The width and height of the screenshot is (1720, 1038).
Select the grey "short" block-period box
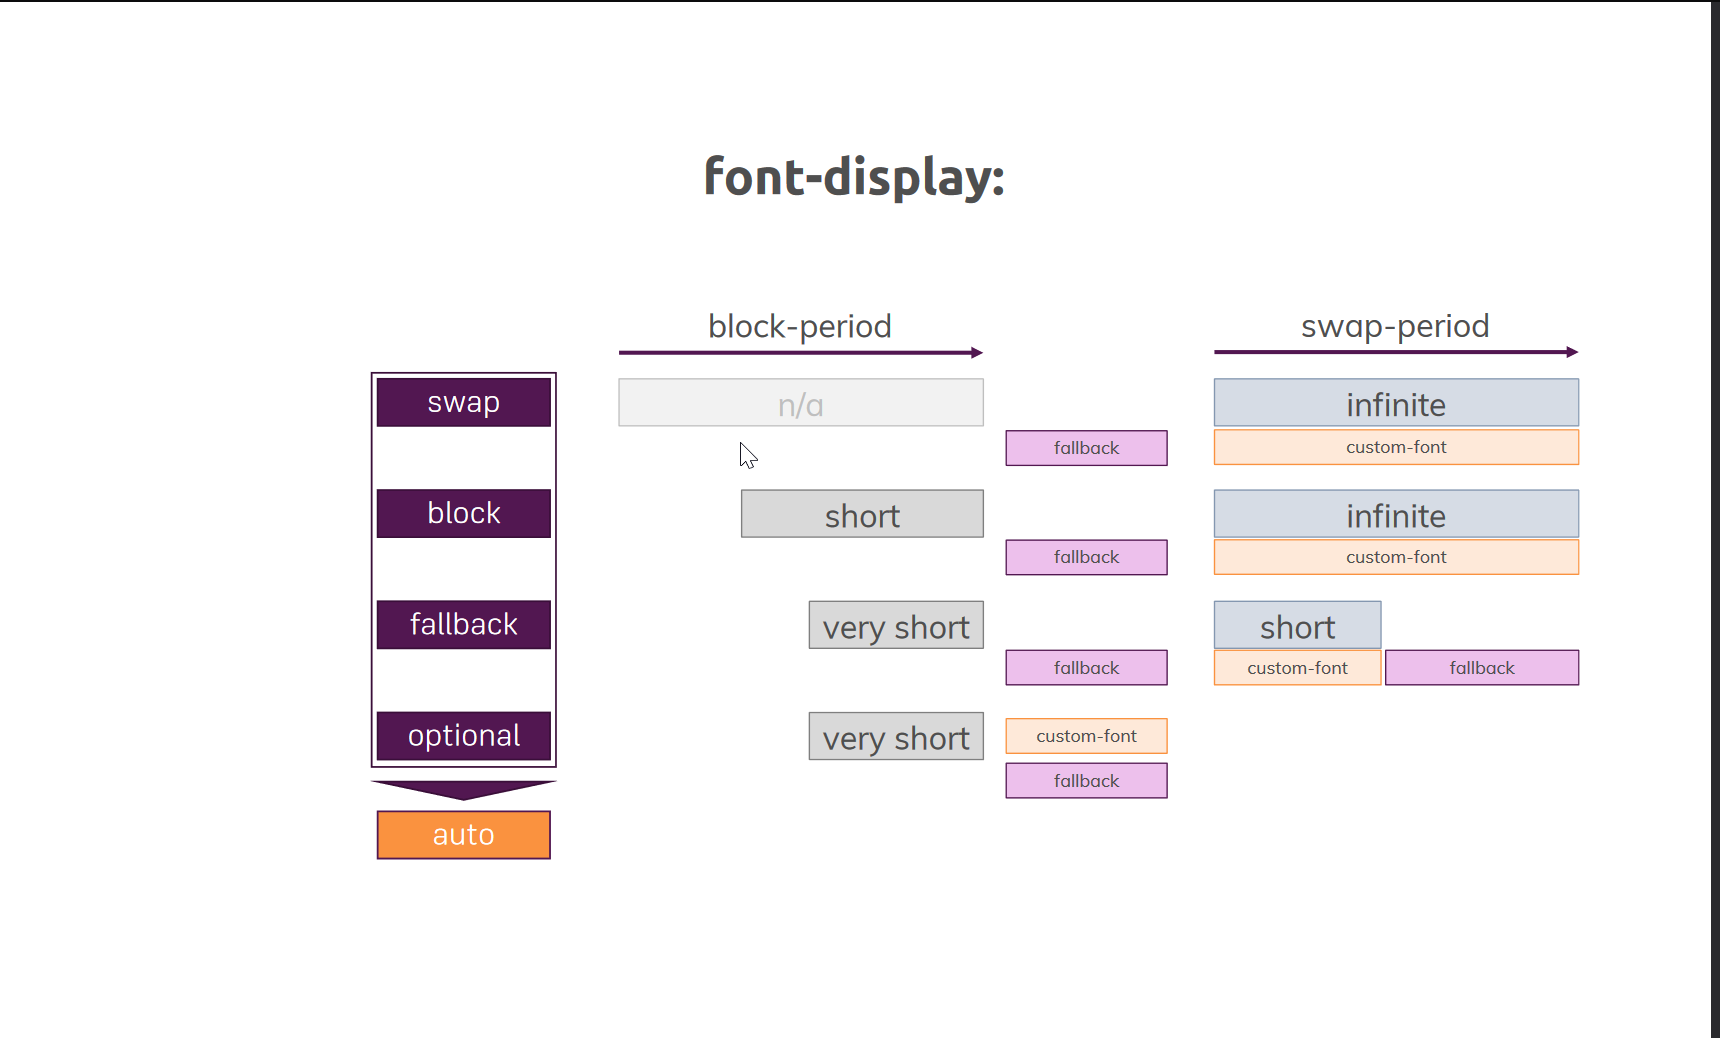click(862, 514)
